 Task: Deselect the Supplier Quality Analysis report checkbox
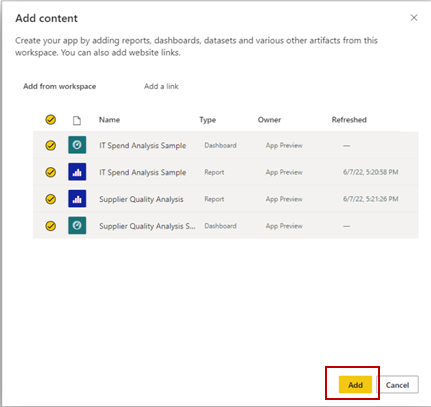(51, 199)
